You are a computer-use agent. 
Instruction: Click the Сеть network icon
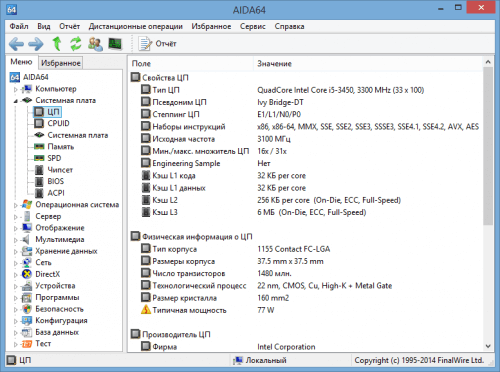coord(27,263)
